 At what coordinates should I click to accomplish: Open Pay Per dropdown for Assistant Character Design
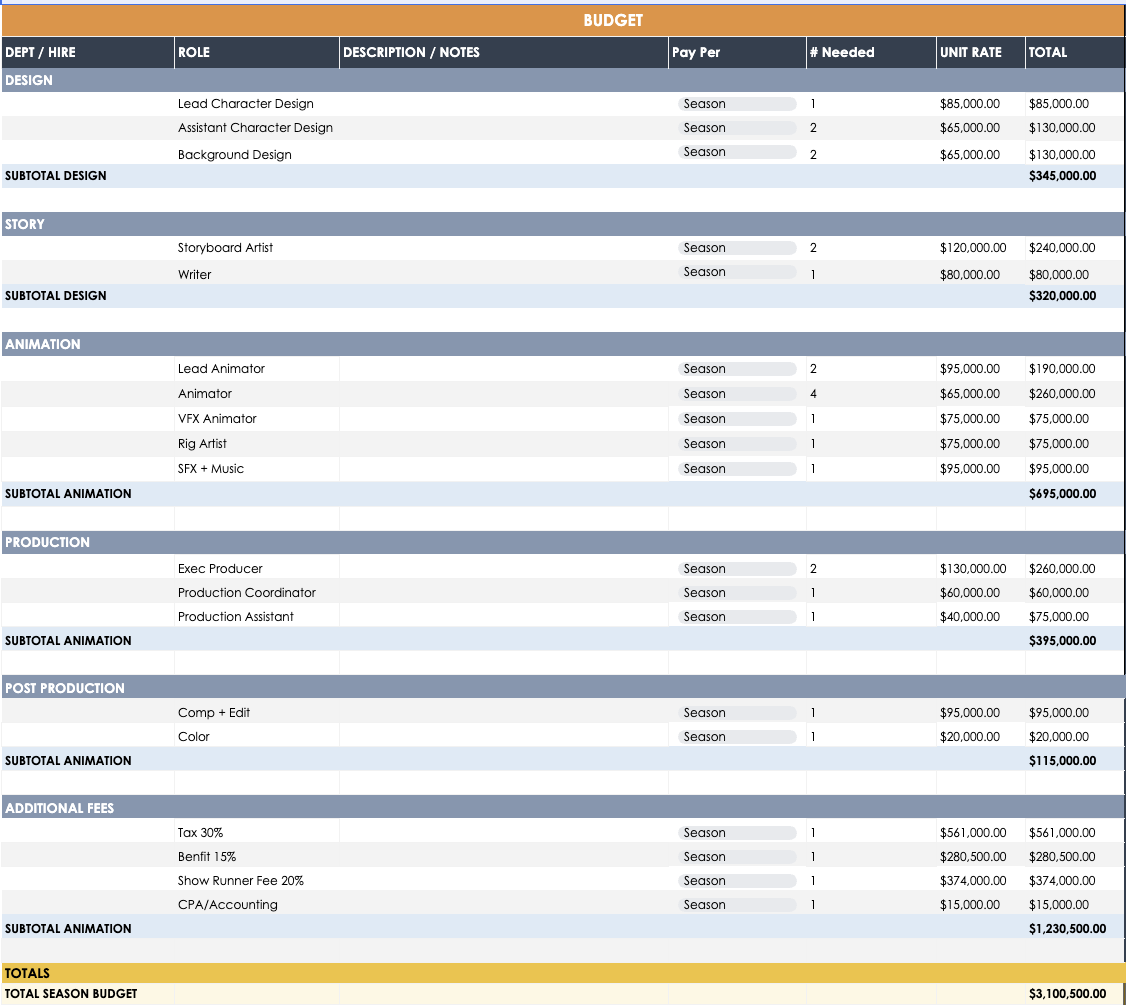pos(737,128)
